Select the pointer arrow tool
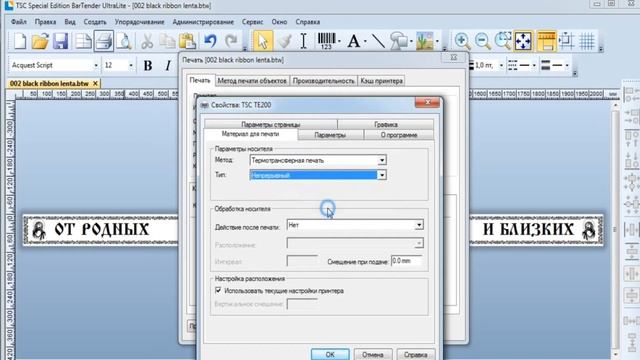The height and width of the screenshot is (360, 640). (x=262, y=41)
